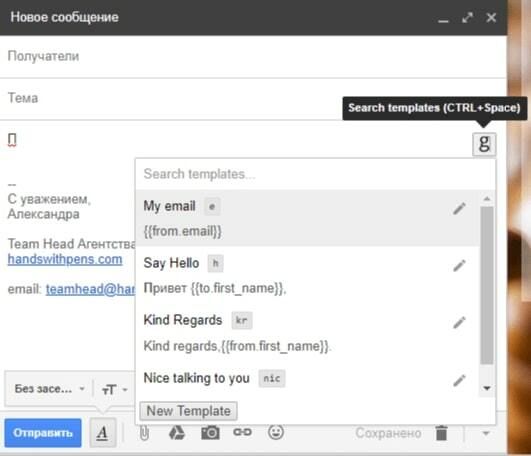Open Gorgias templates with the g icon

pyautogui.click(x=484, y=144)
